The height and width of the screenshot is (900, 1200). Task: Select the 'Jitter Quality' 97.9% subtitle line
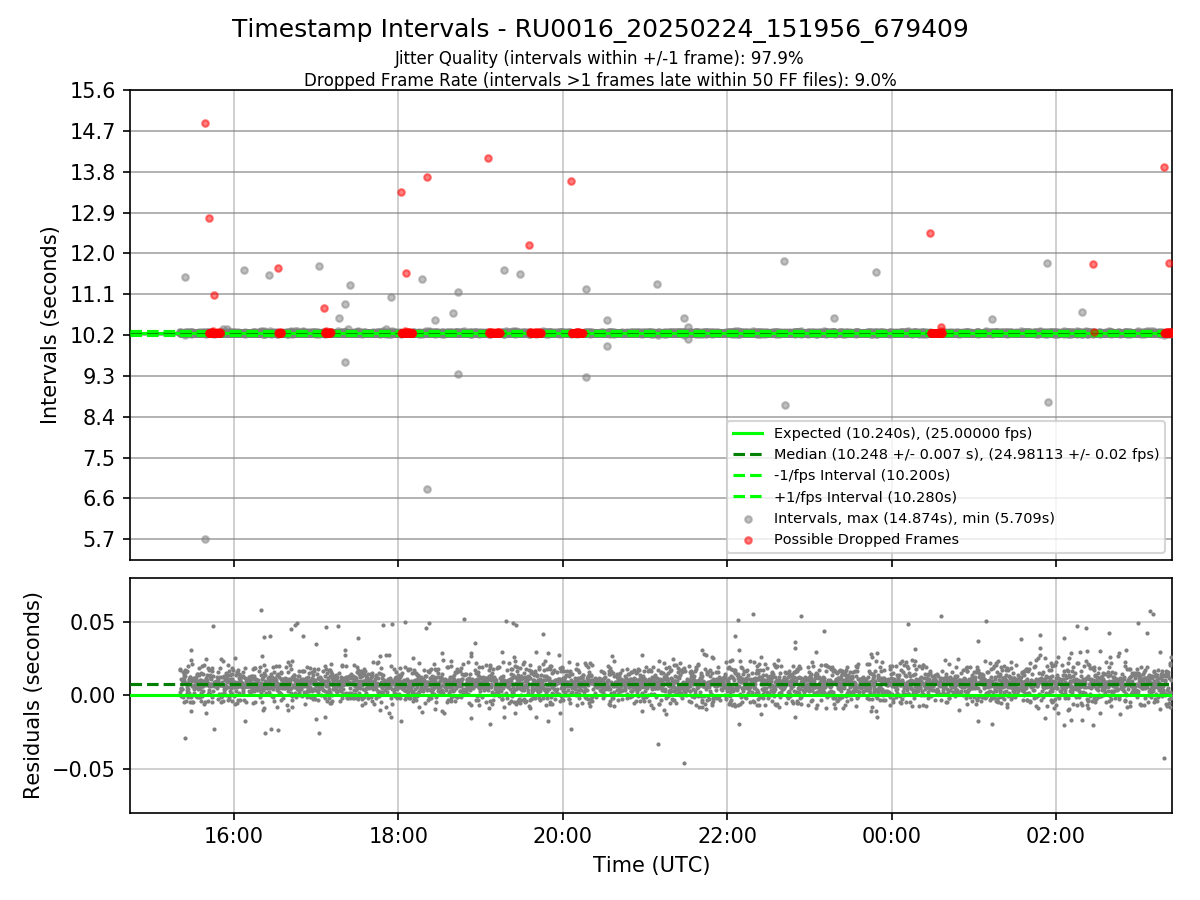click(x=599, y=58)
